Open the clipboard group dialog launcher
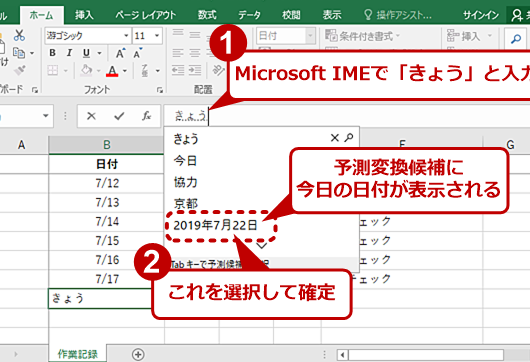The height and width of the screenshot is (362, 530). (35, 90)
